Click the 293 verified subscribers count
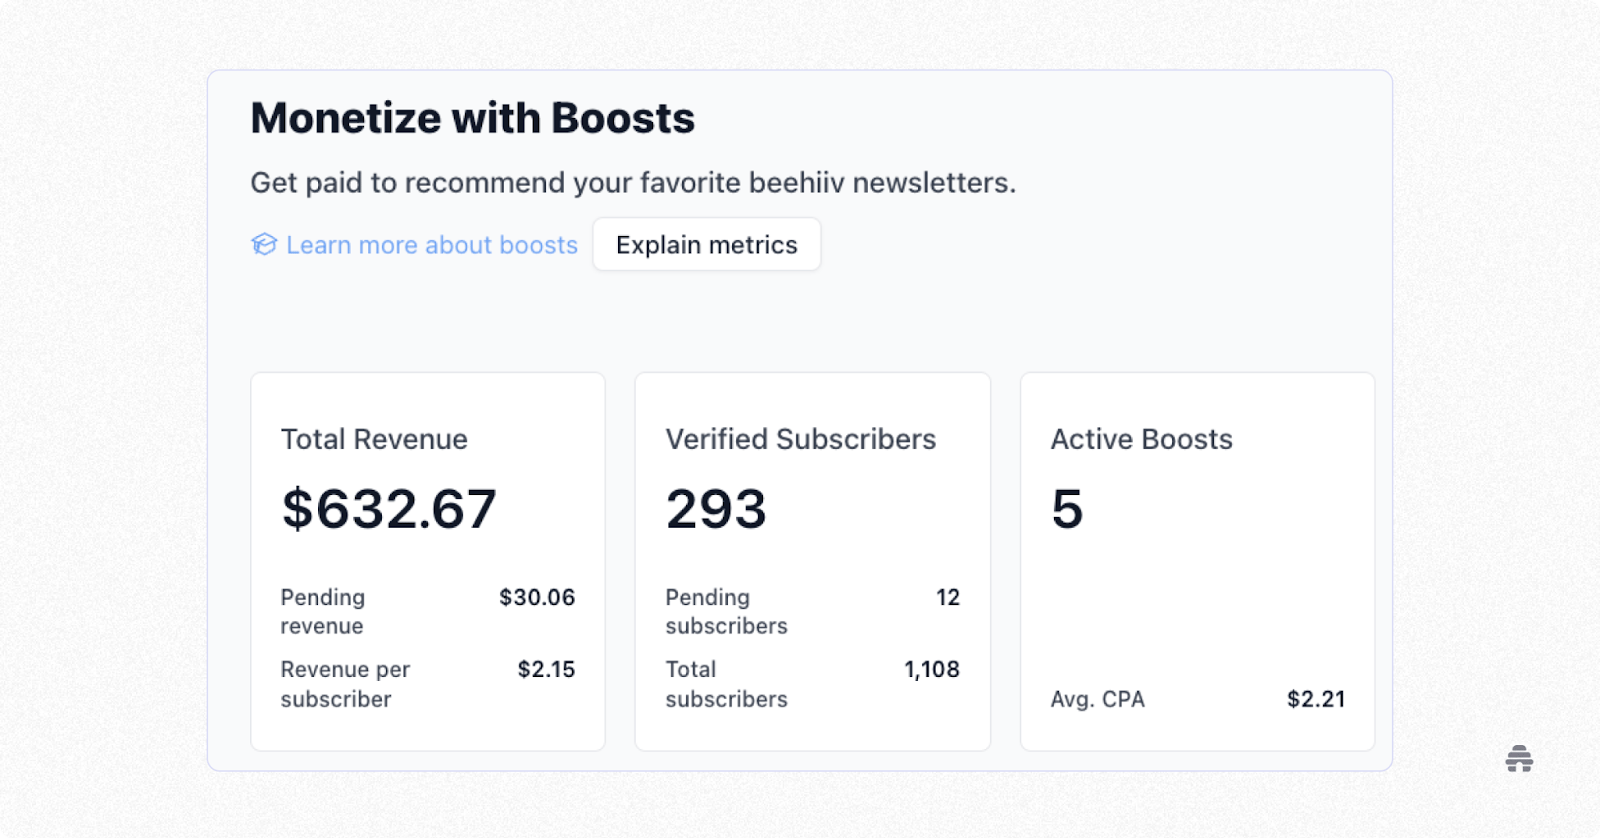 click(716, 509)
